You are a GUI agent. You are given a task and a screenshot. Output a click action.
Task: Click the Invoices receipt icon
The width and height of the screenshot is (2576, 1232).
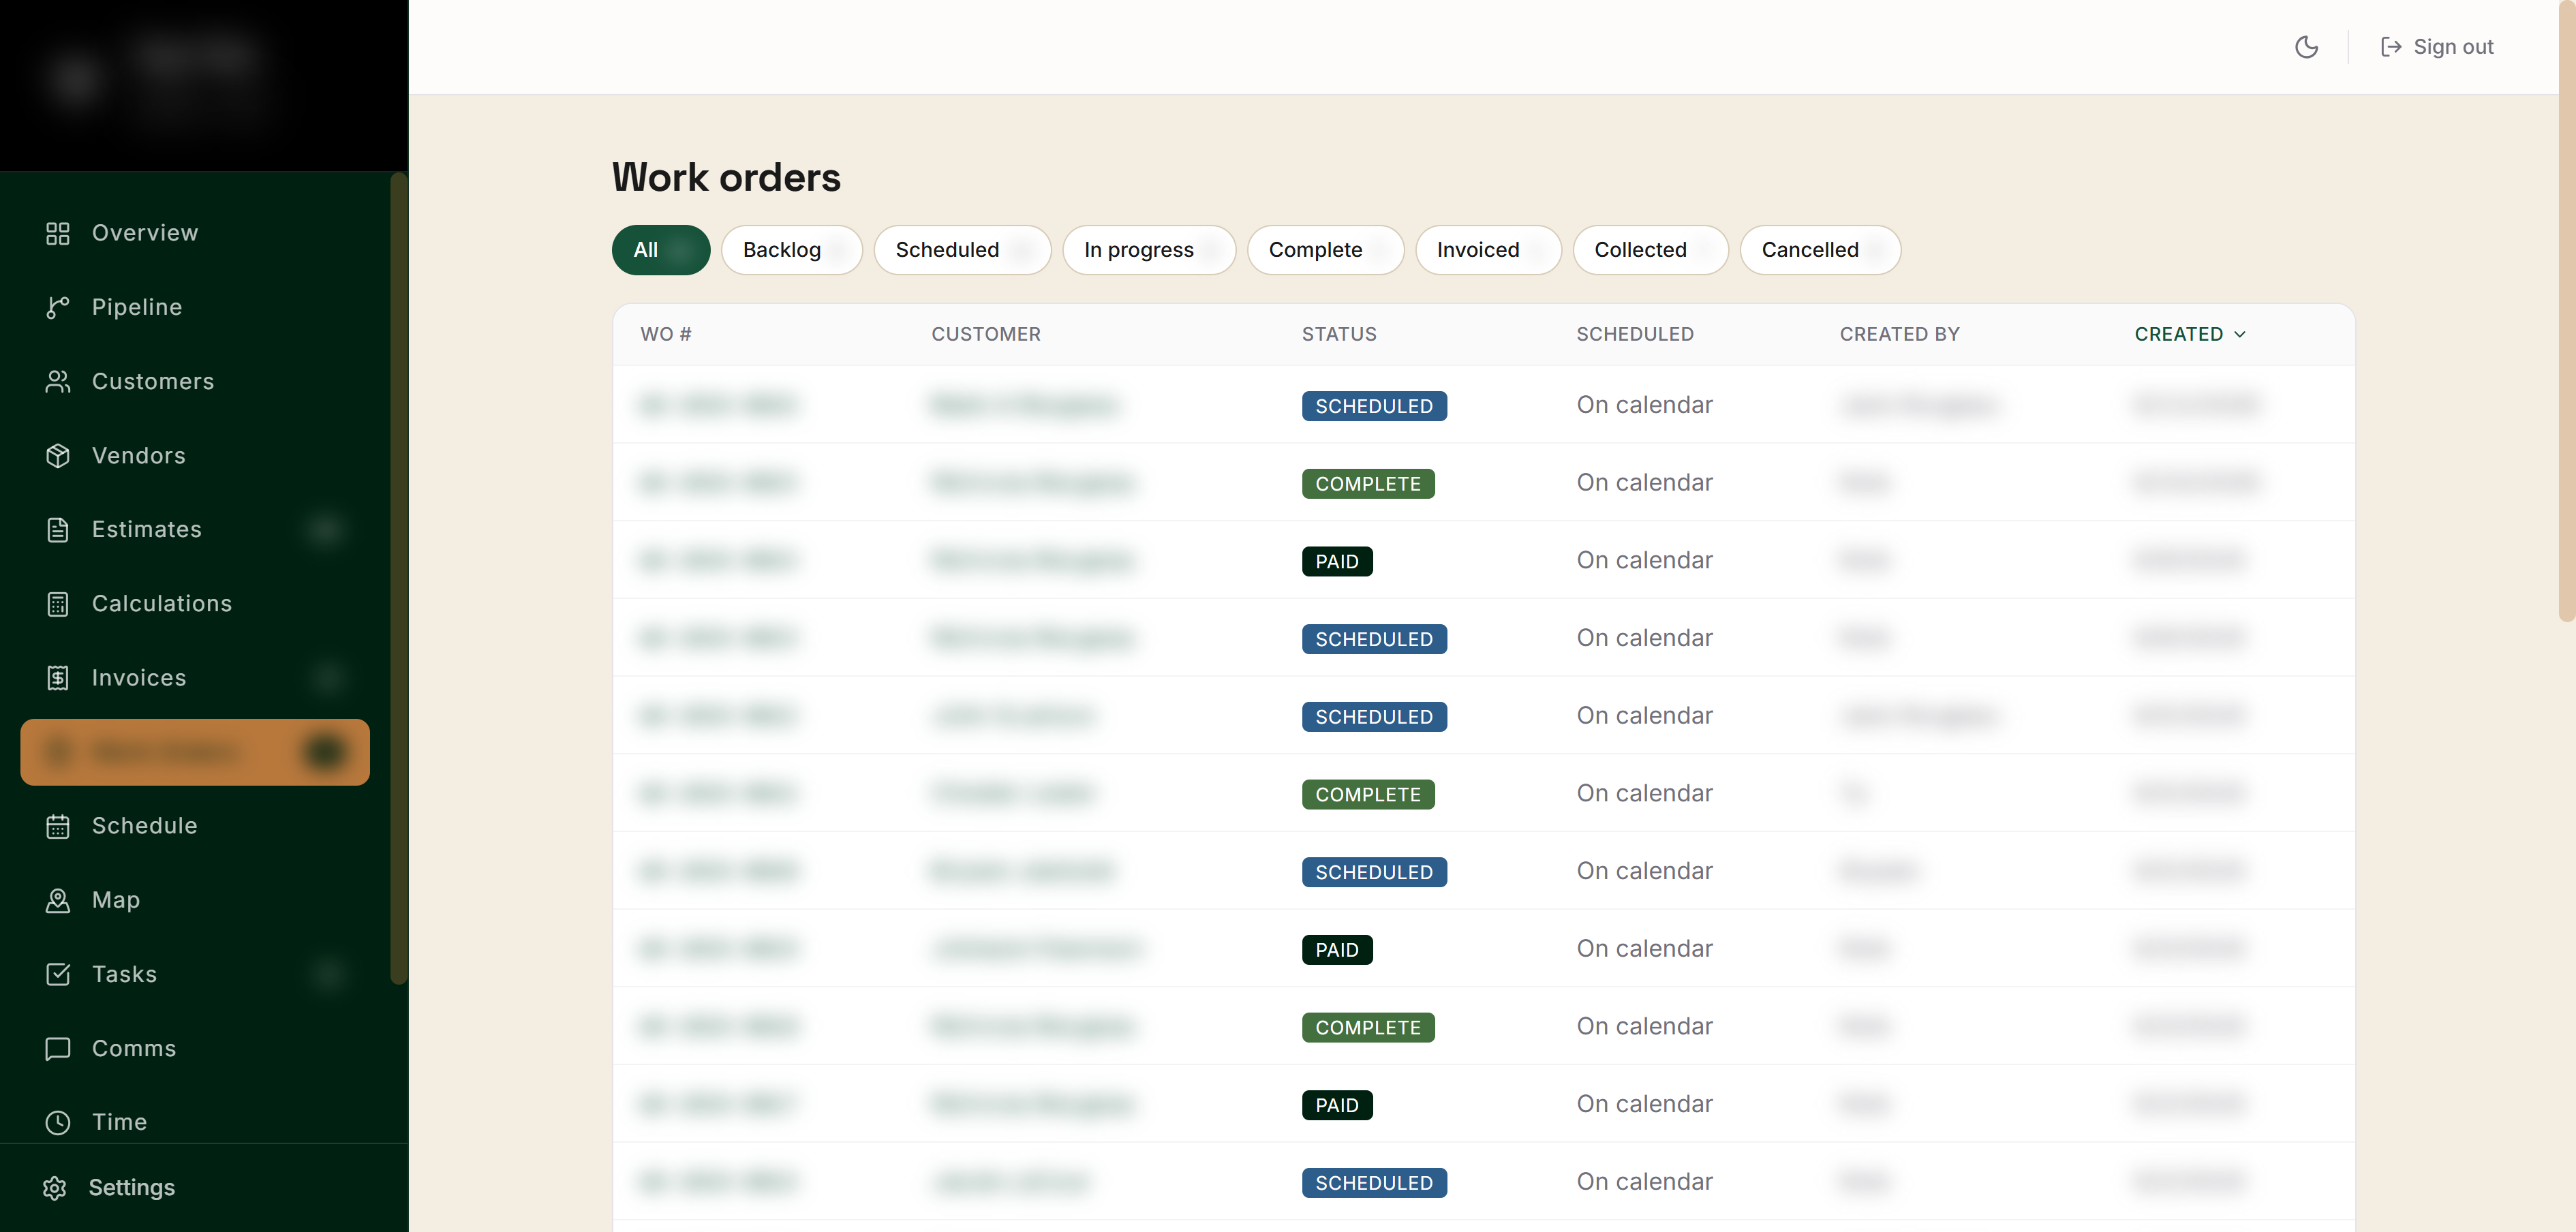tap(58, 677)
